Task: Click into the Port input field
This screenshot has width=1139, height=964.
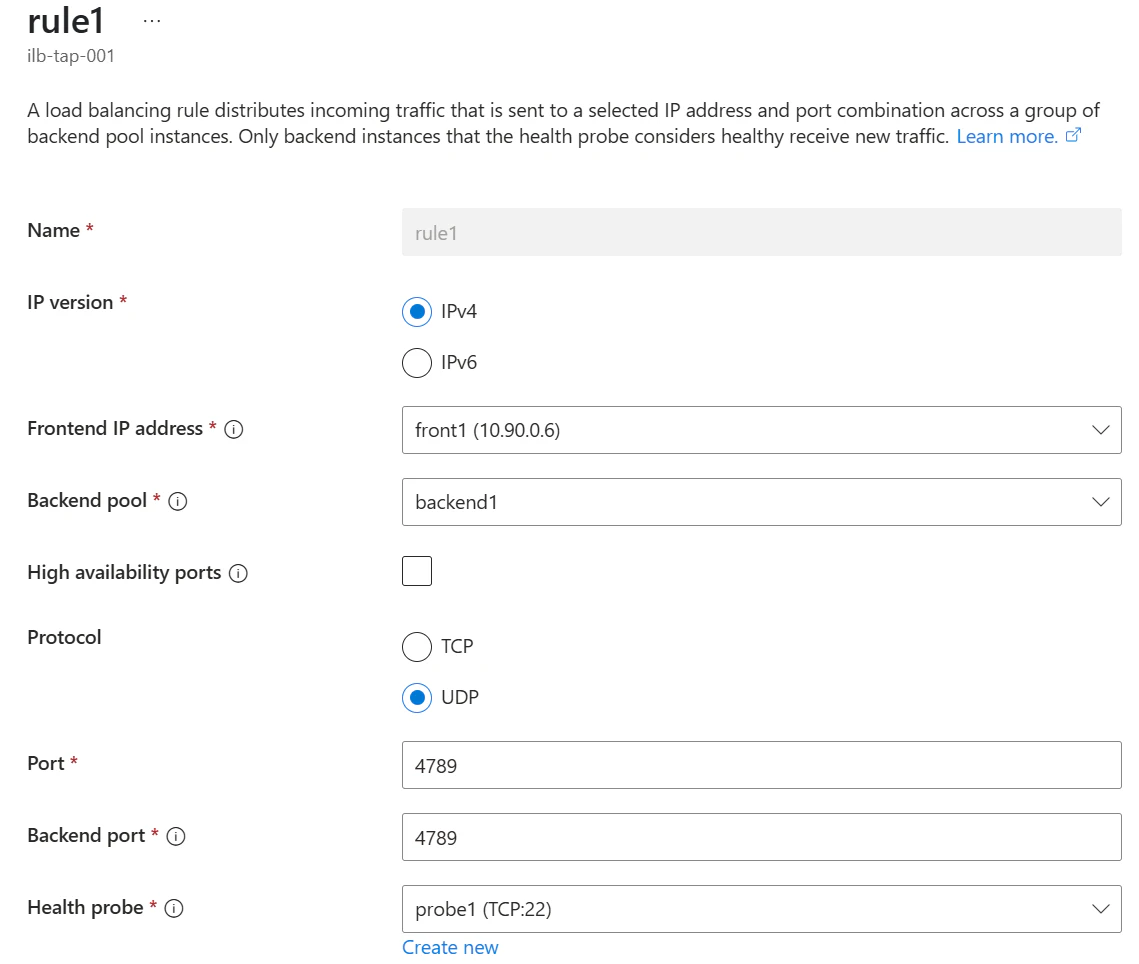Action: click(761, 765)
